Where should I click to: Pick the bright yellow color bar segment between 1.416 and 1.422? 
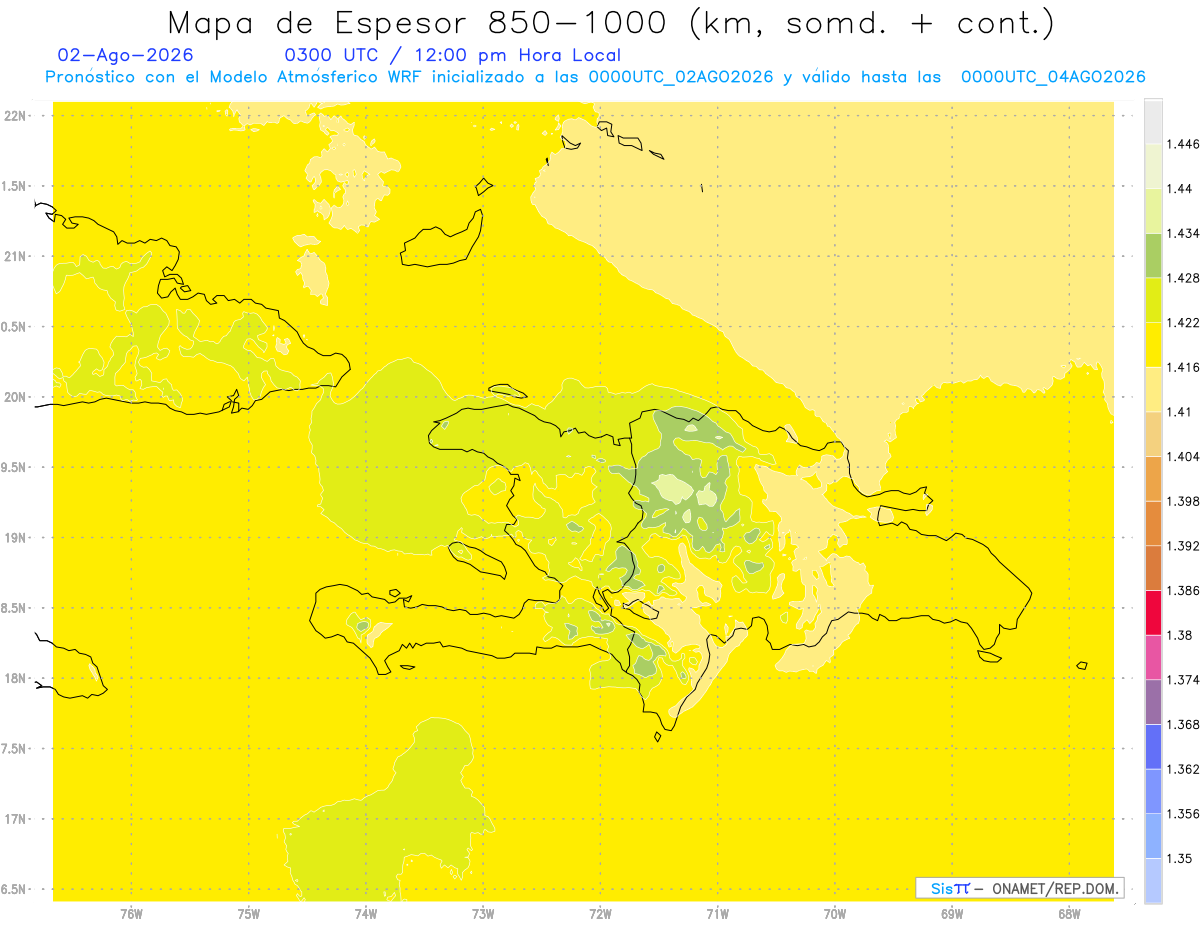[1153, 345]
